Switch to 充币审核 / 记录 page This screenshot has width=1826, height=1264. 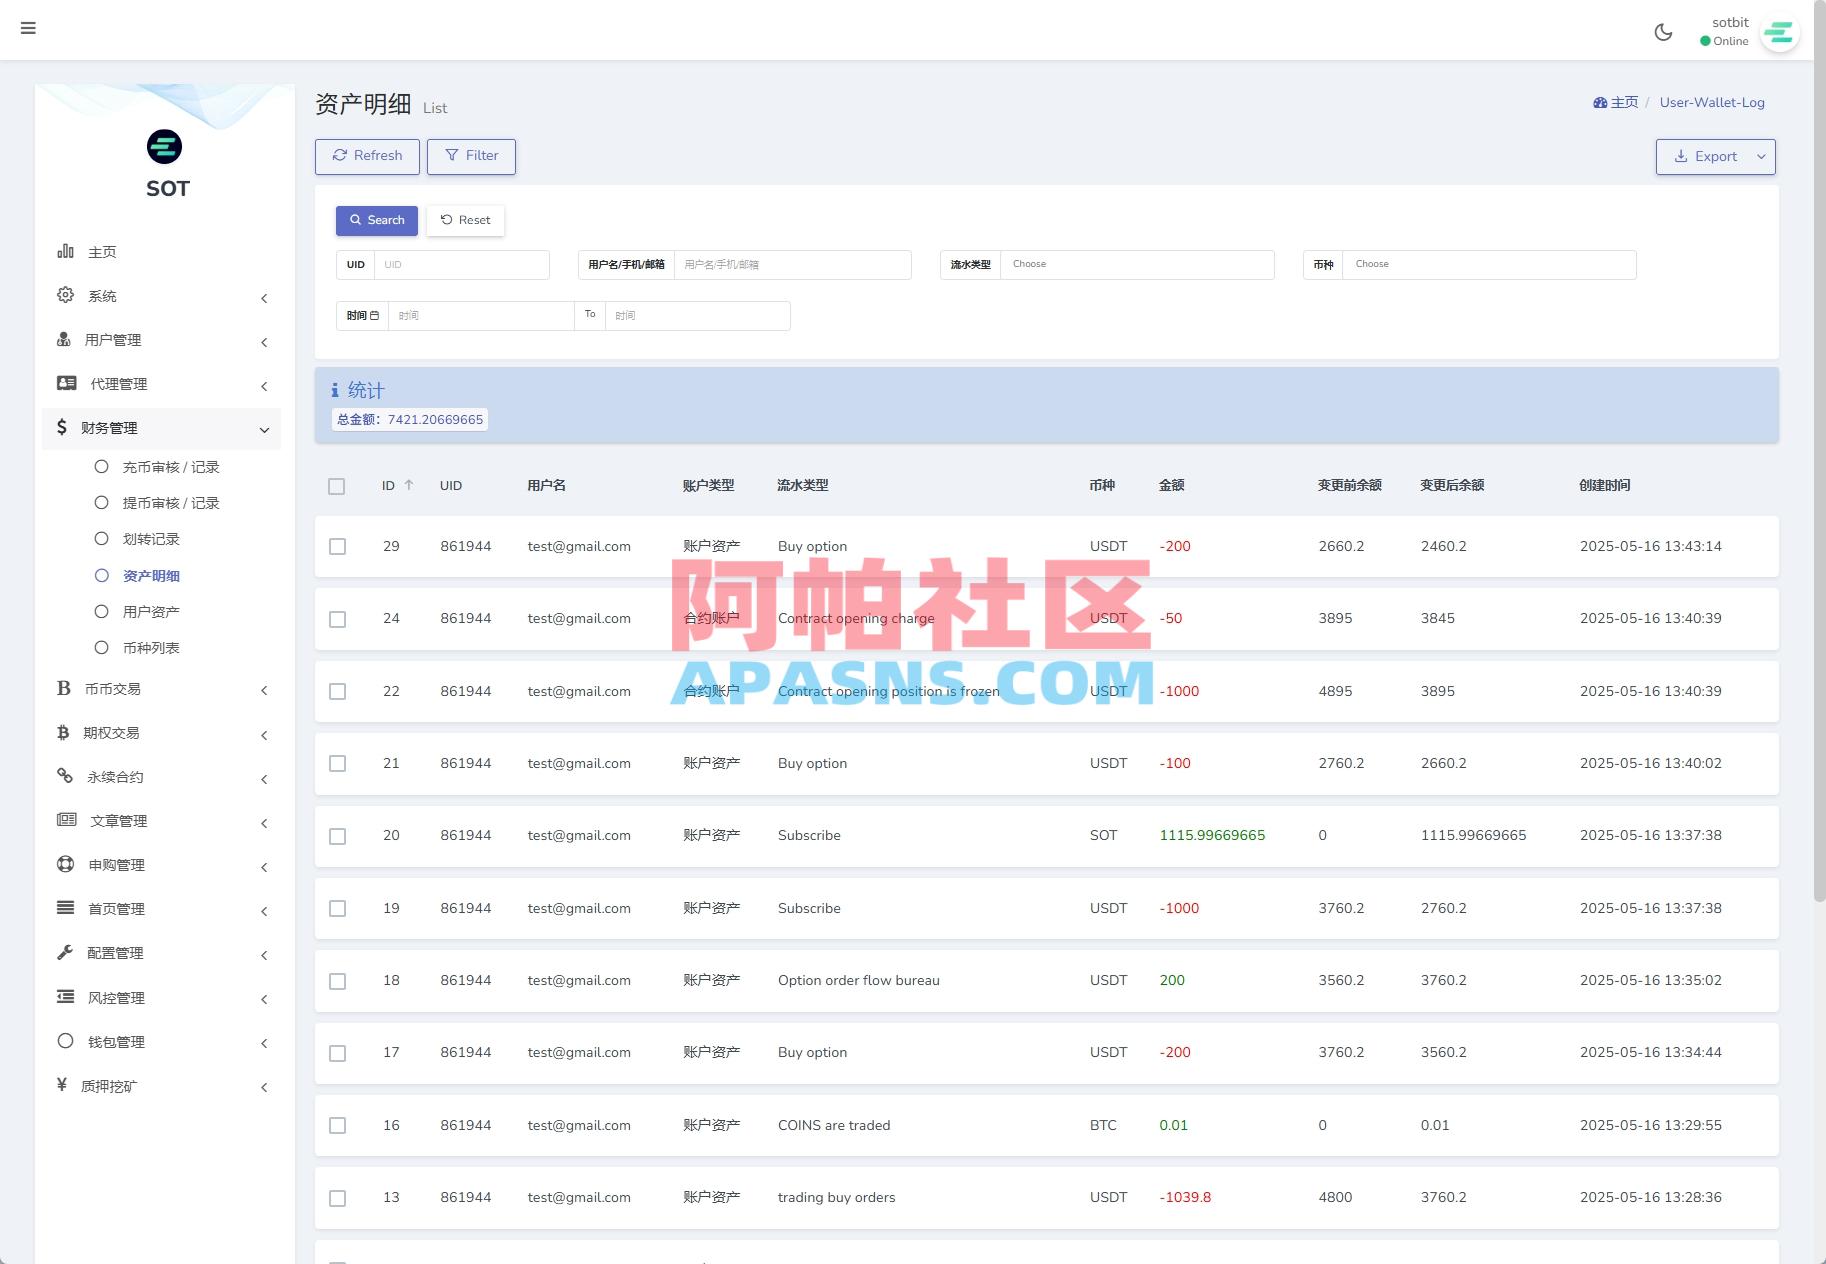pos(170,466)
